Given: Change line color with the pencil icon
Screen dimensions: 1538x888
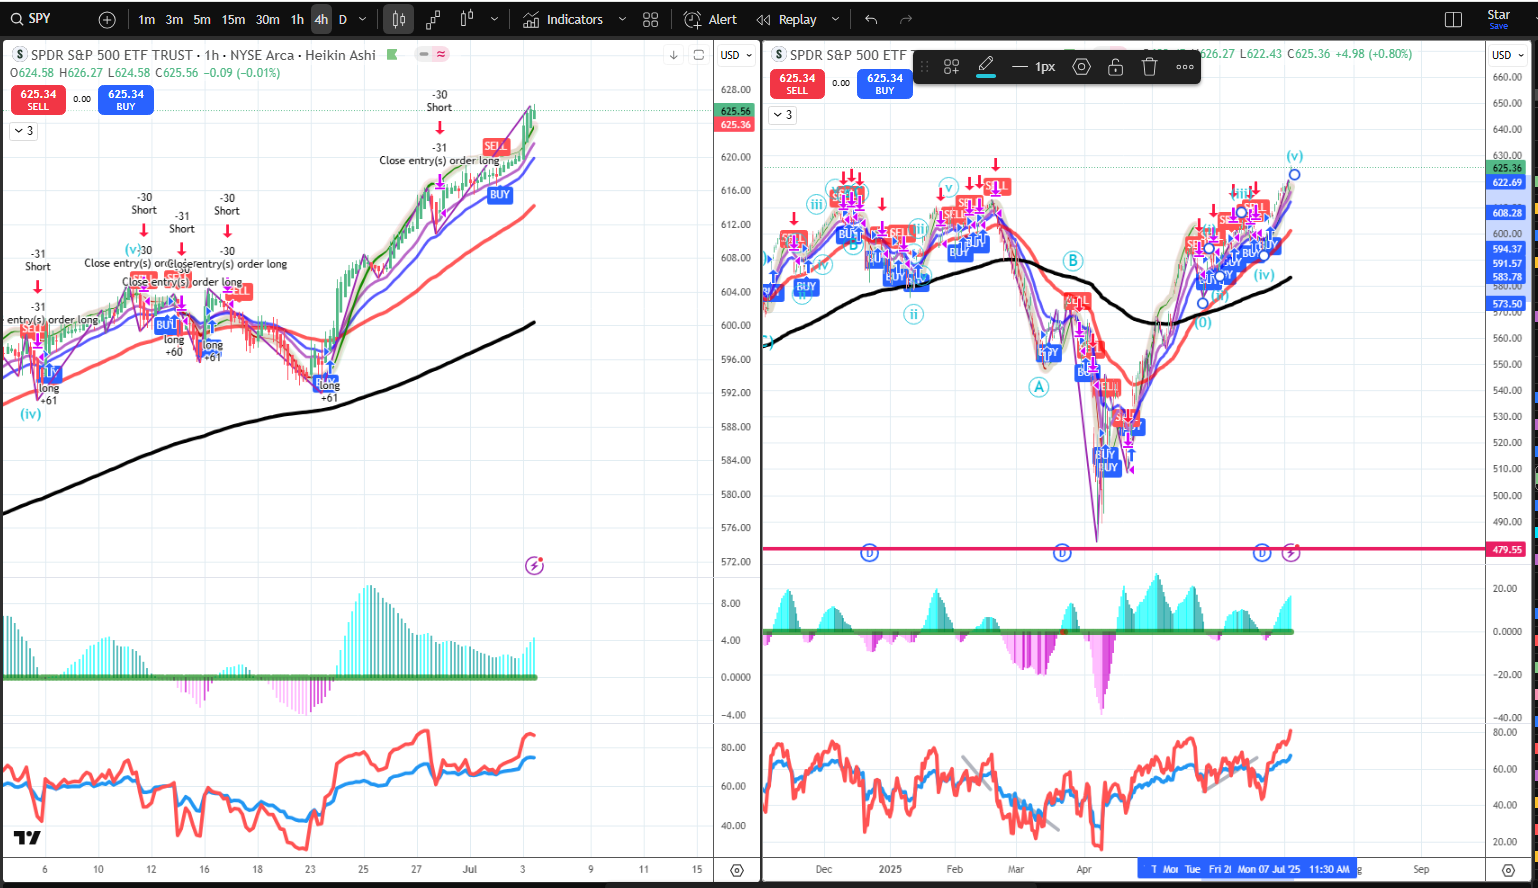Looking at the screenshot, I should coord(986,67).
